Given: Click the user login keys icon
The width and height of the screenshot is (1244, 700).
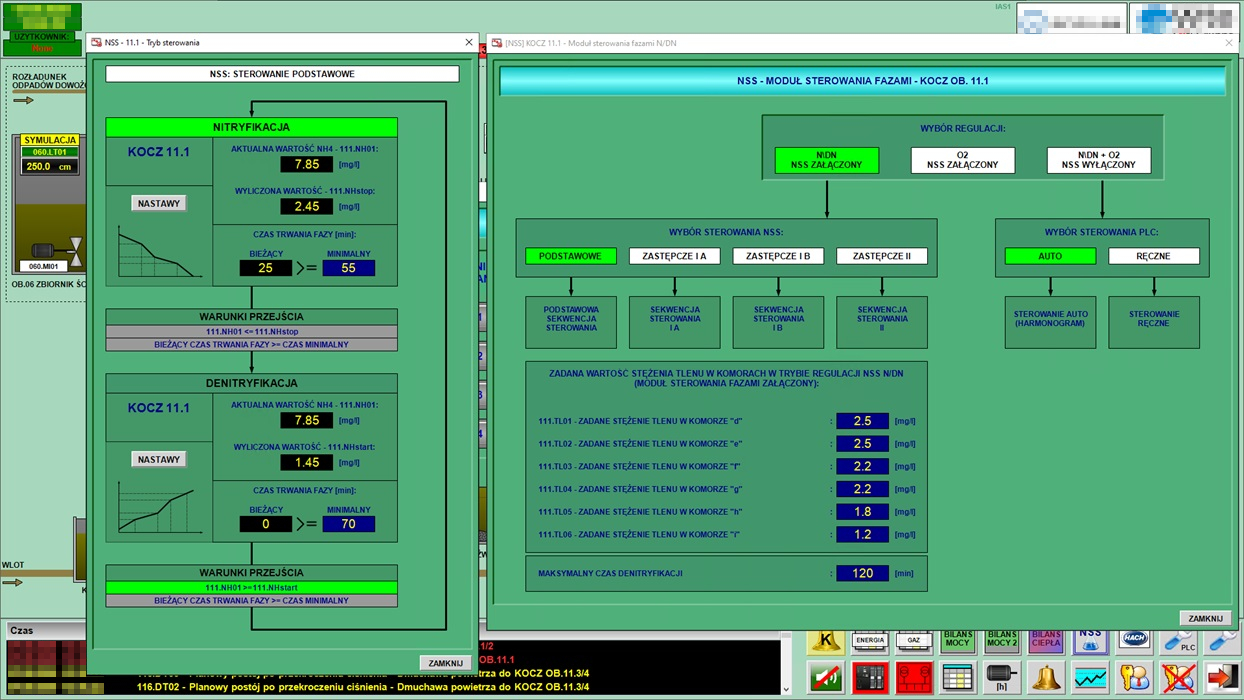Looking at the screenshot, I should tap(1134, 677).
